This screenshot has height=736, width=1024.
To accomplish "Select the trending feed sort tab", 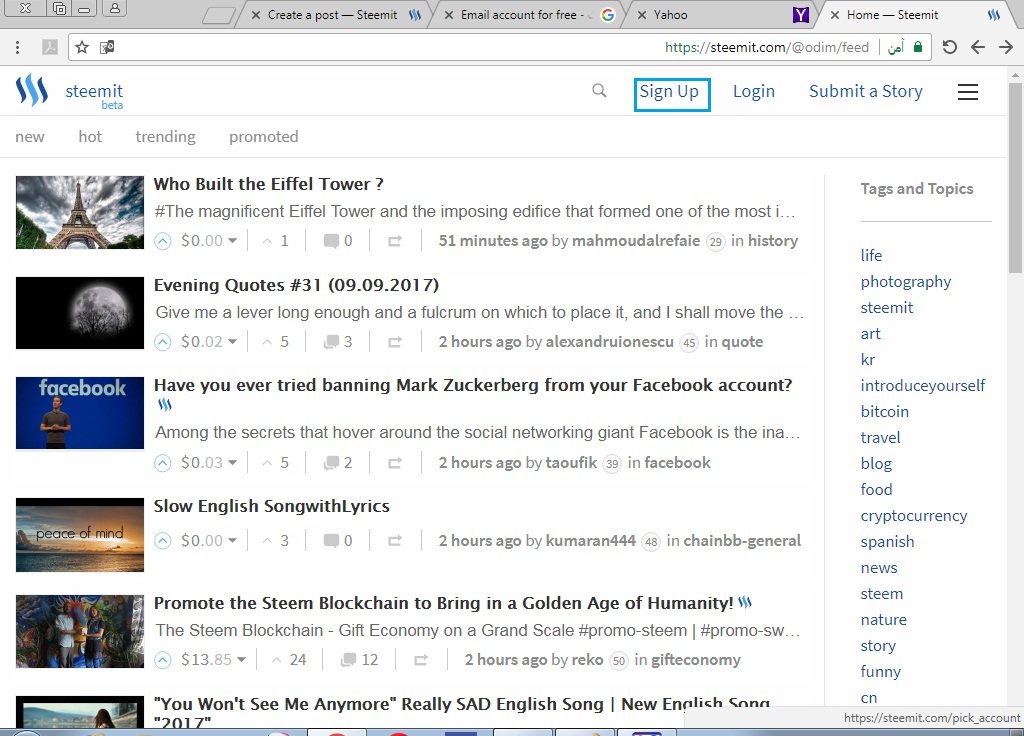I will click(165, 137).
